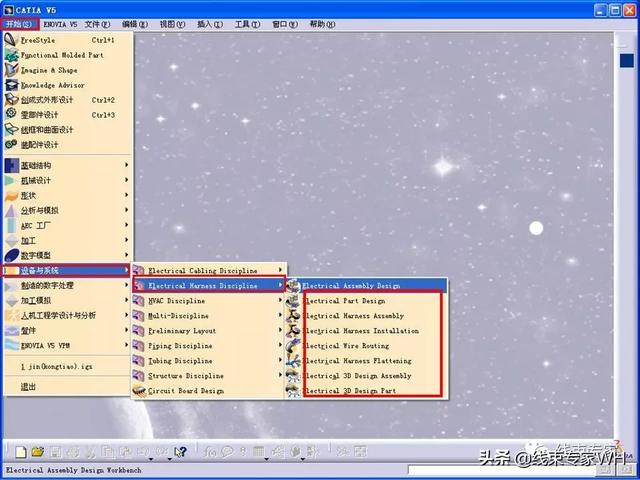Open the Piping Discipline submenu

[208, 346]
